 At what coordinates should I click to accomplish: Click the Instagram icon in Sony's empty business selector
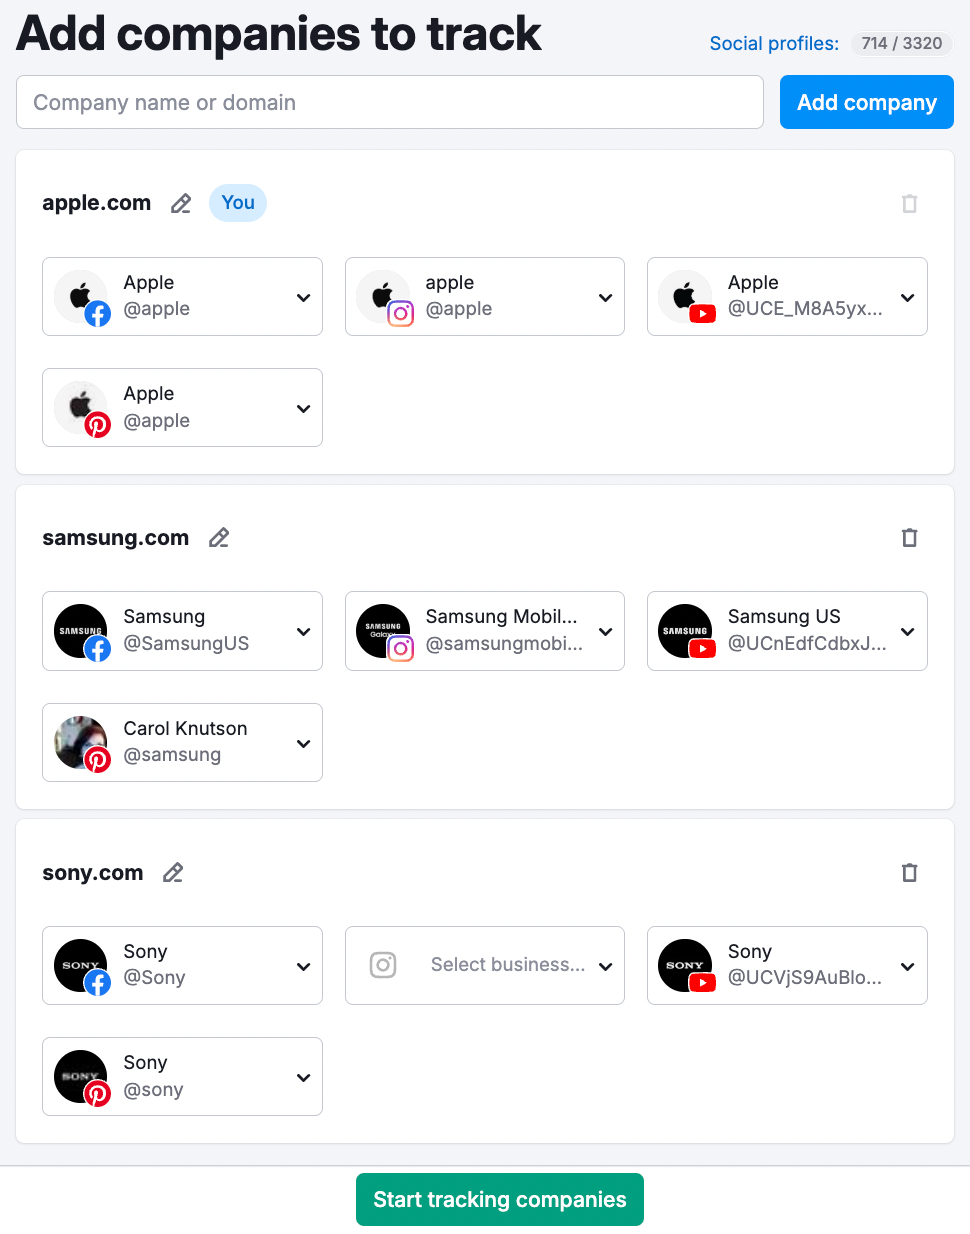coord(383,965)
